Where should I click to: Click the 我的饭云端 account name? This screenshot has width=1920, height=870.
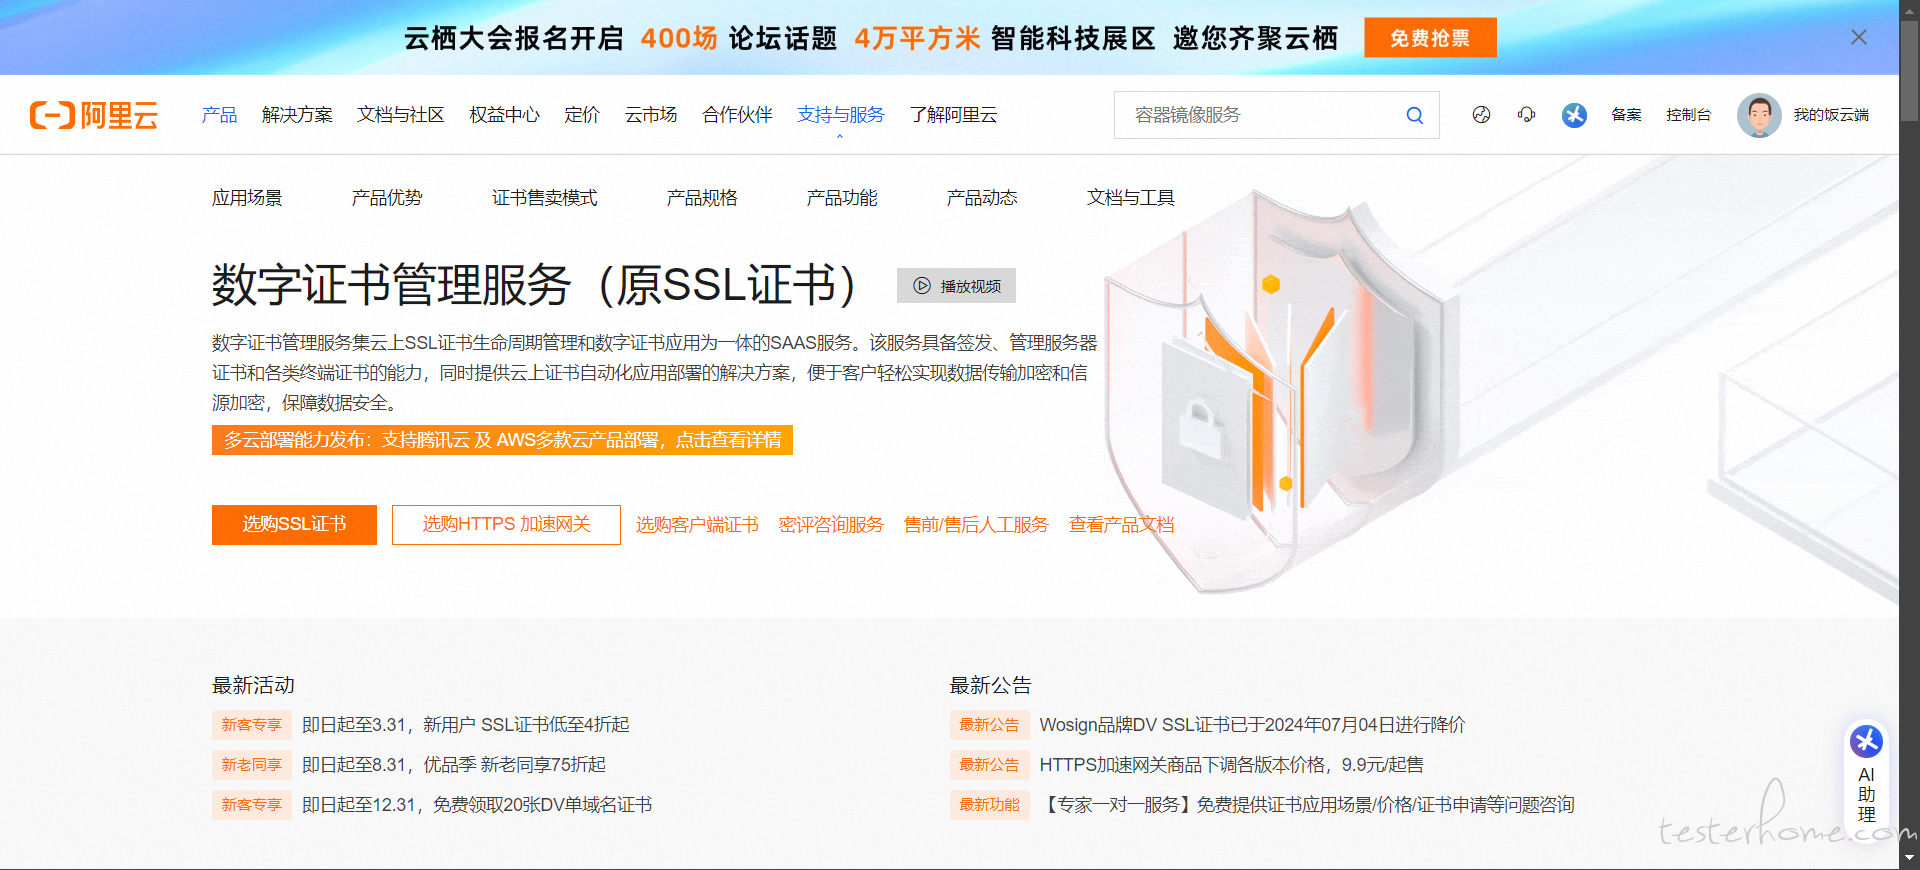(1831, 115)
